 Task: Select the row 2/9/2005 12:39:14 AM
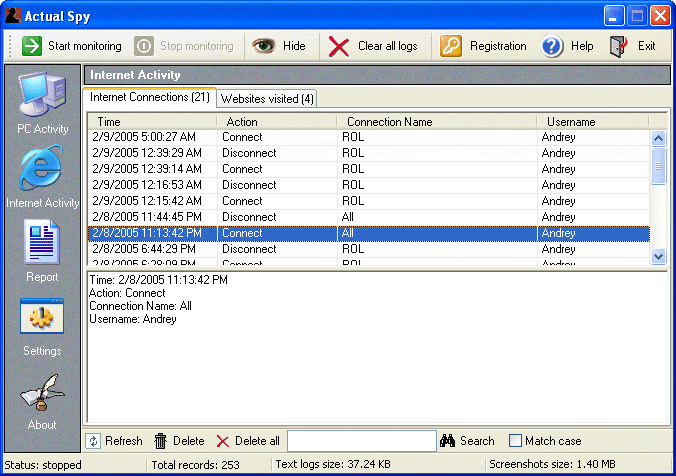(x=369, y=169)
